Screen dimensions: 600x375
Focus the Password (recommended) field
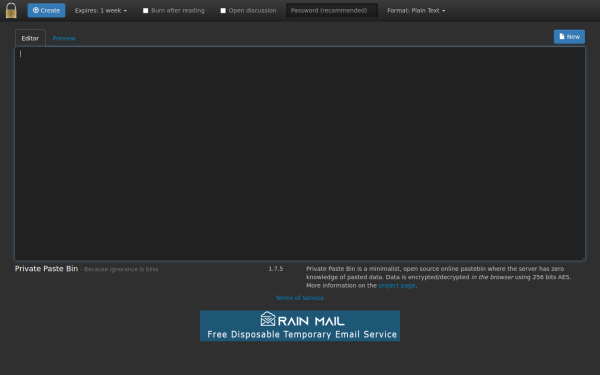pyautogui.click(x=332, y=10)
